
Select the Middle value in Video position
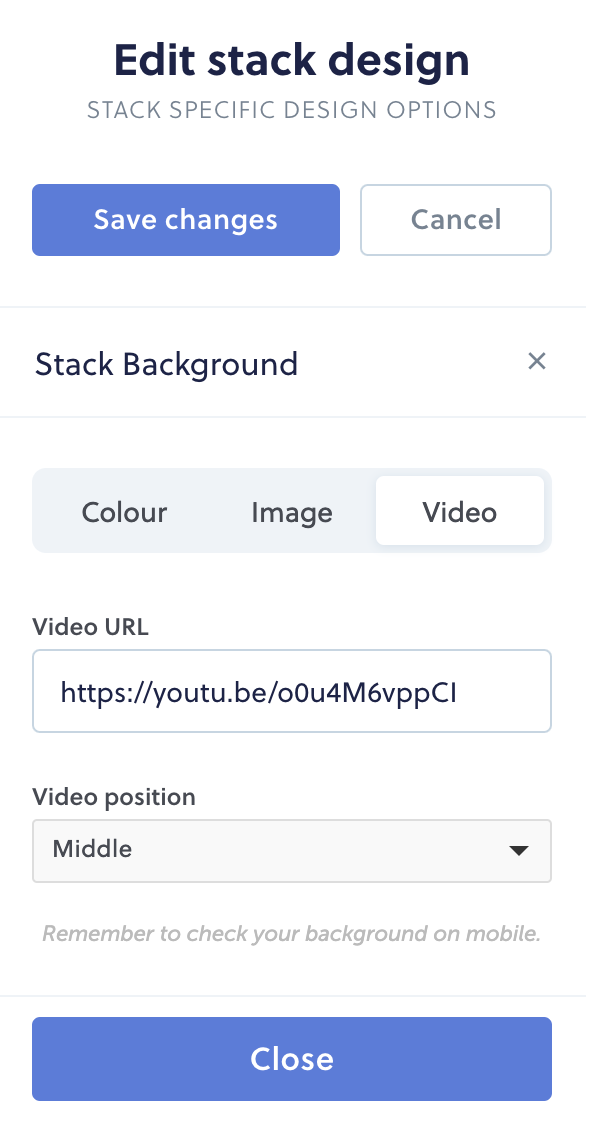click(x=92, y=849)
